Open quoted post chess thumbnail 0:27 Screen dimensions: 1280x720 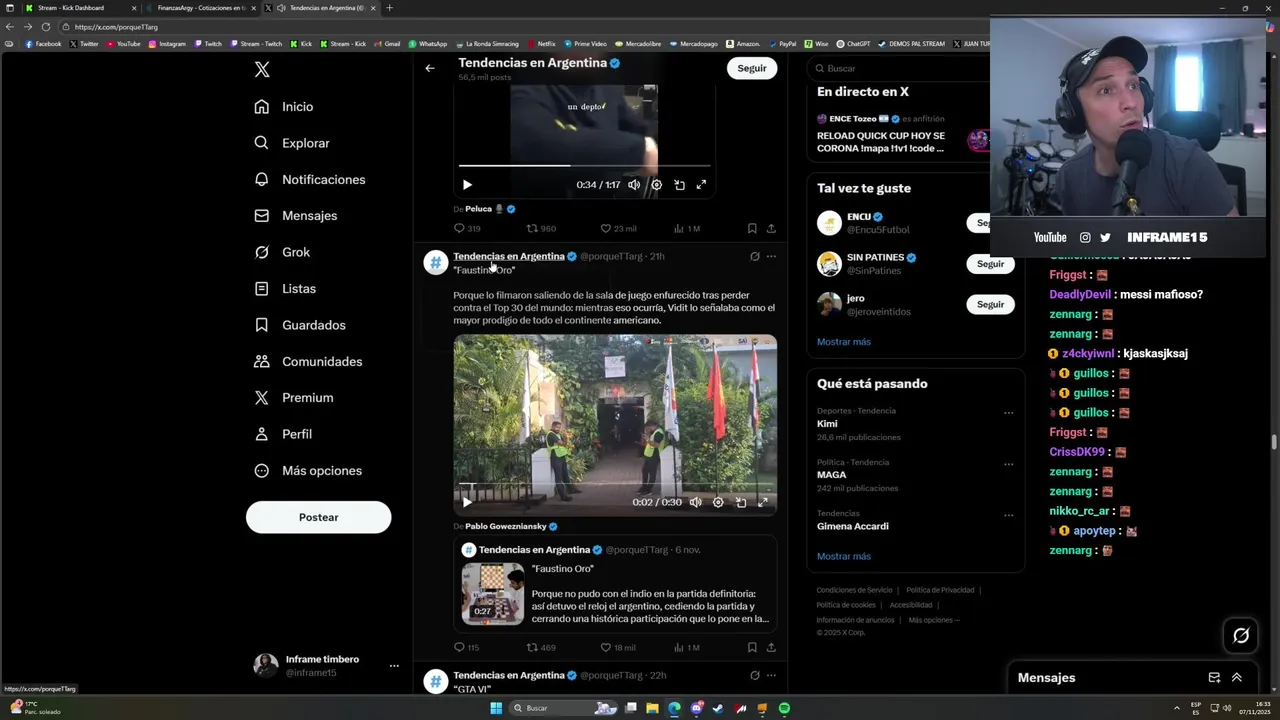coord(492,594)
